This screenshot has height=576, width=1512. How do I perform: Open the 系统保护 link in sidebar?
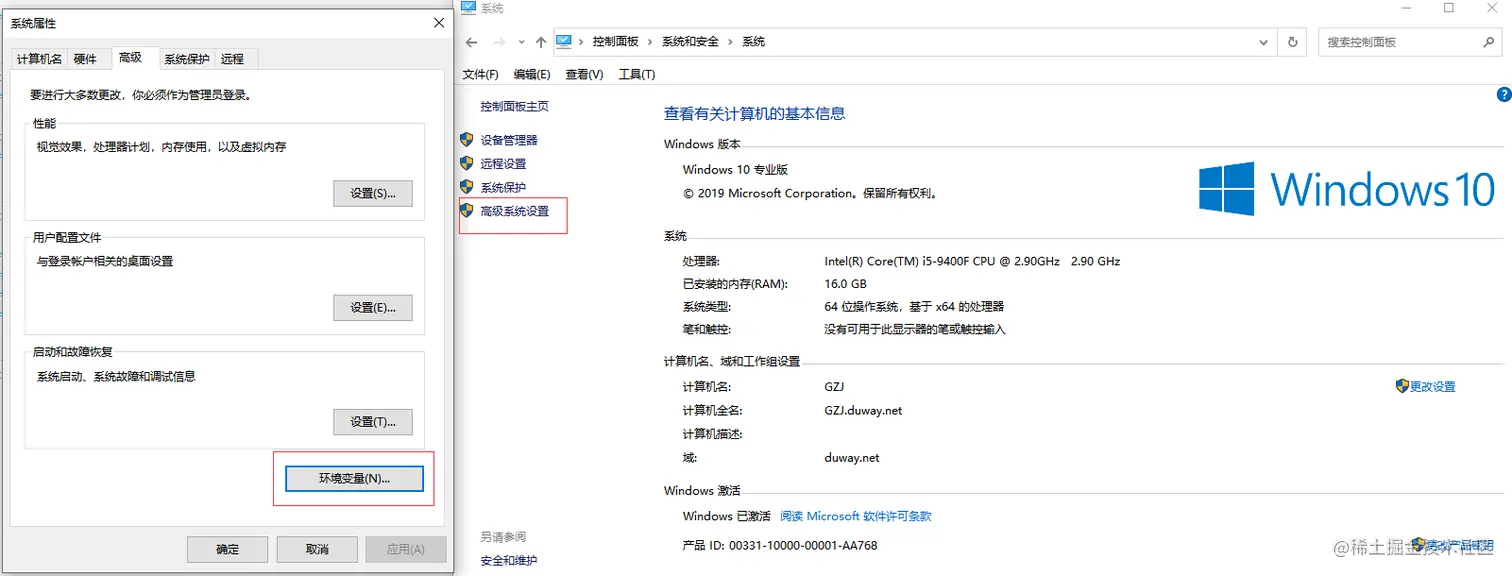503,188
